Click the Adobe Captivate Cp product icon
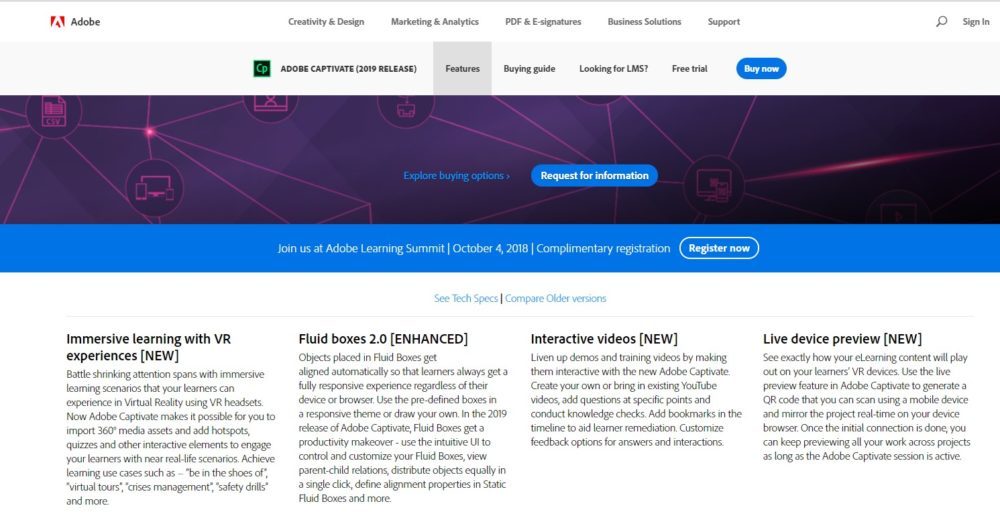The height and width of the screenshot is (518, 1000). click(262, 69)
